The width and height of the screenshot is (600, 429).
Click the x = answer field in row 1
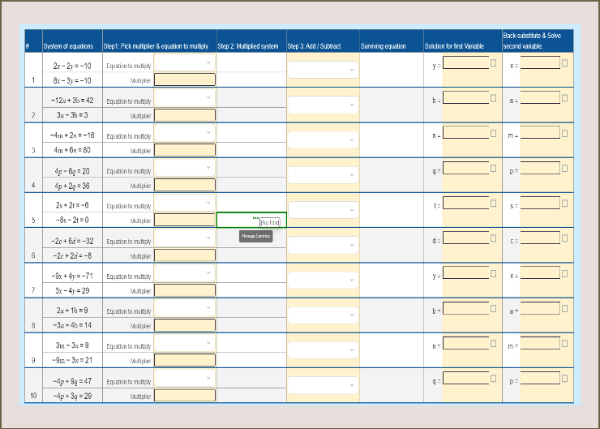540,63
